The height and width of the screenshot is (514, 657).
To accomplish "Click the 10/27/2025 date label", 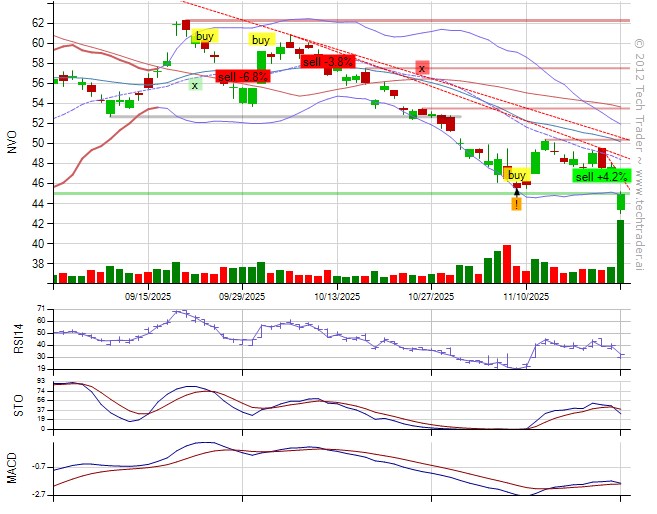I will (431, 296).
